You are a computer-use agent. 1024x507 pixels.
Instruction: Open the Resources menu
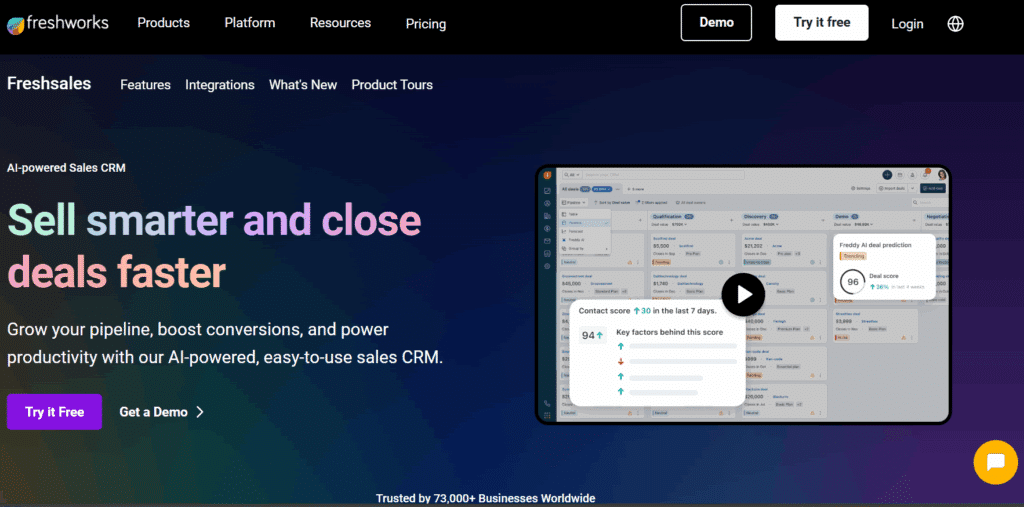pos(340,23)
